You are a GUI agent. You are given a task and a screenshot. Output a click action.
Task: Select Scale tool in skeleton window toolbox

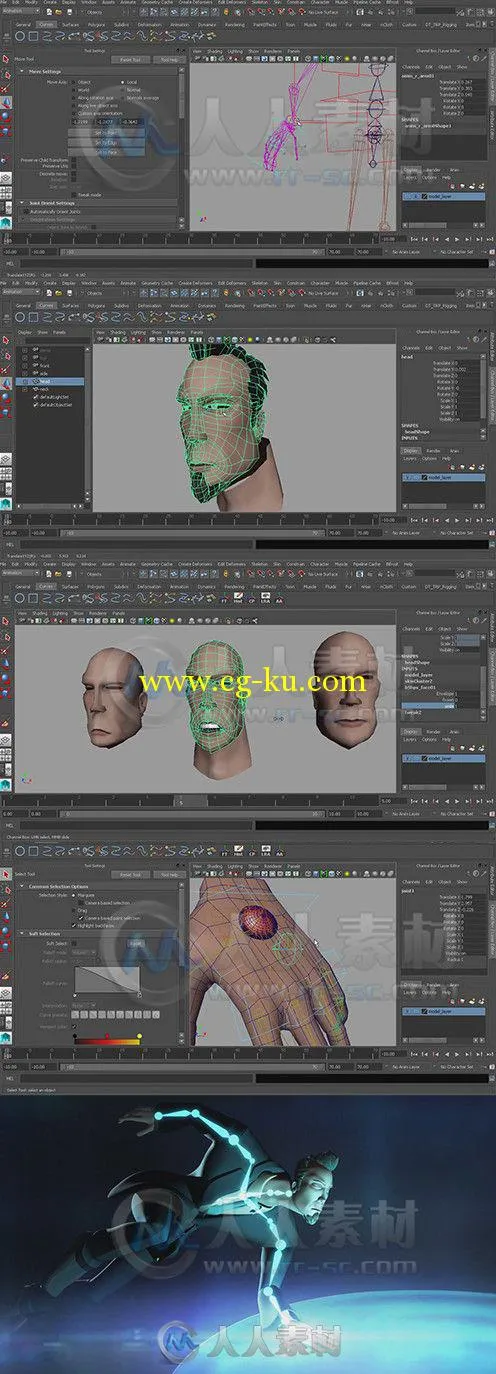(x=6, y=131)
